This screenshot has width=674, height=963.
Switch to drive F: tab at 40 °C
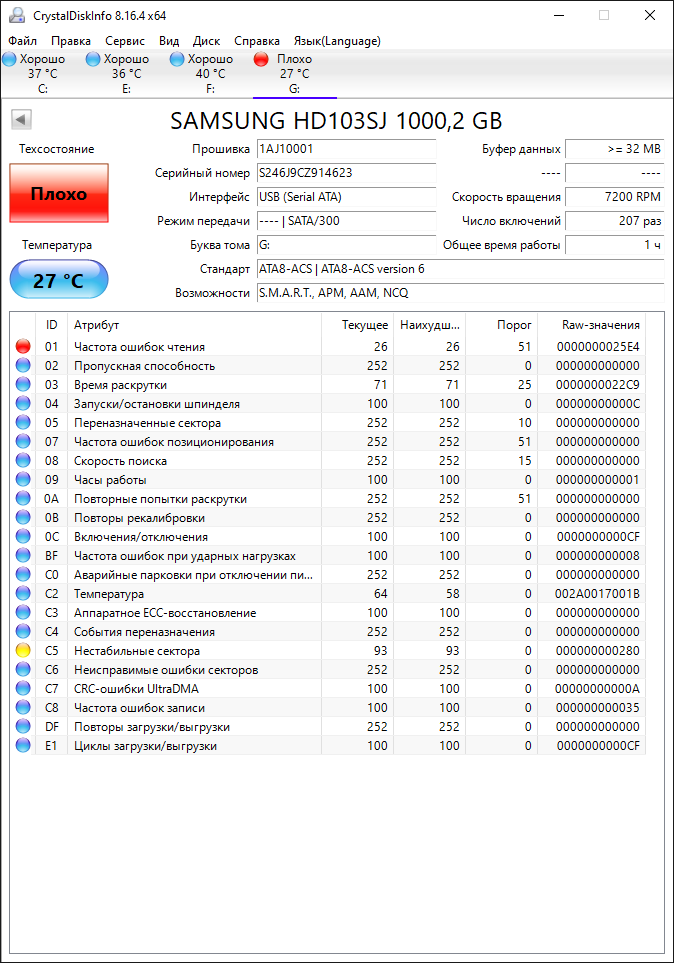click(211, 74)
